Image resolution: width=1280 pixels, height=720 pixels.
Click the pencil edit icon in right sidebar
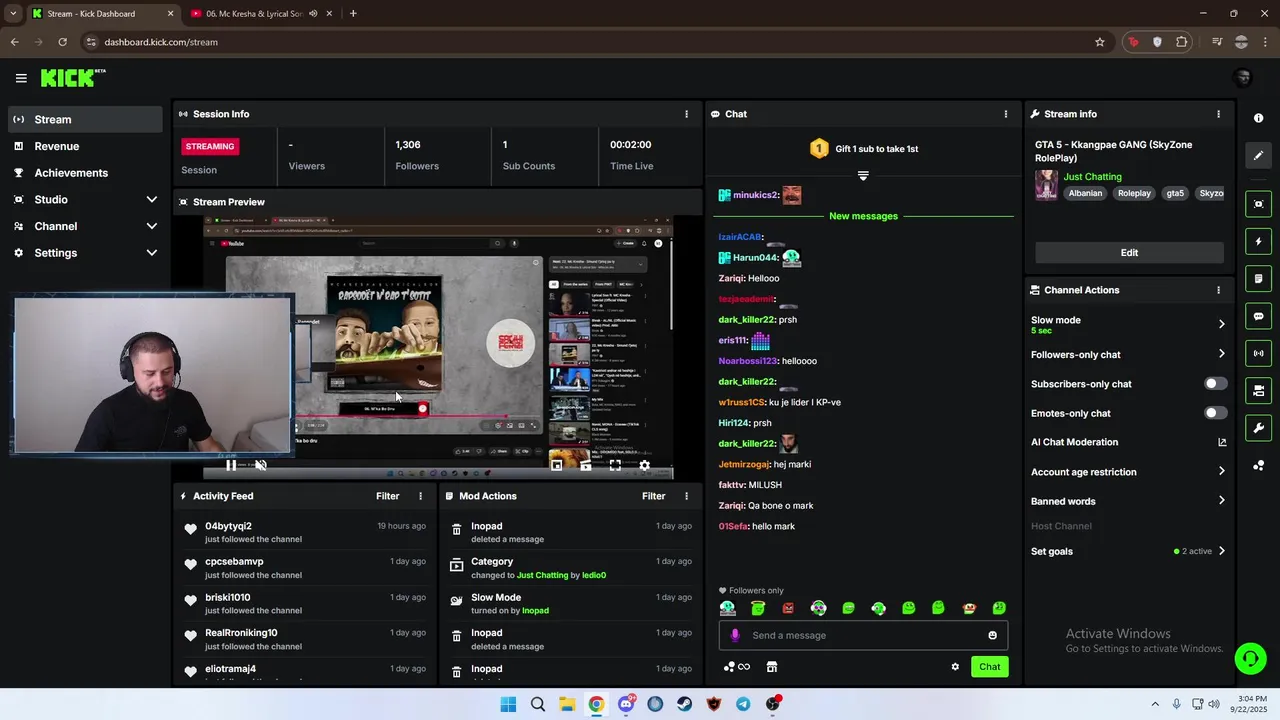[1258, 155]
